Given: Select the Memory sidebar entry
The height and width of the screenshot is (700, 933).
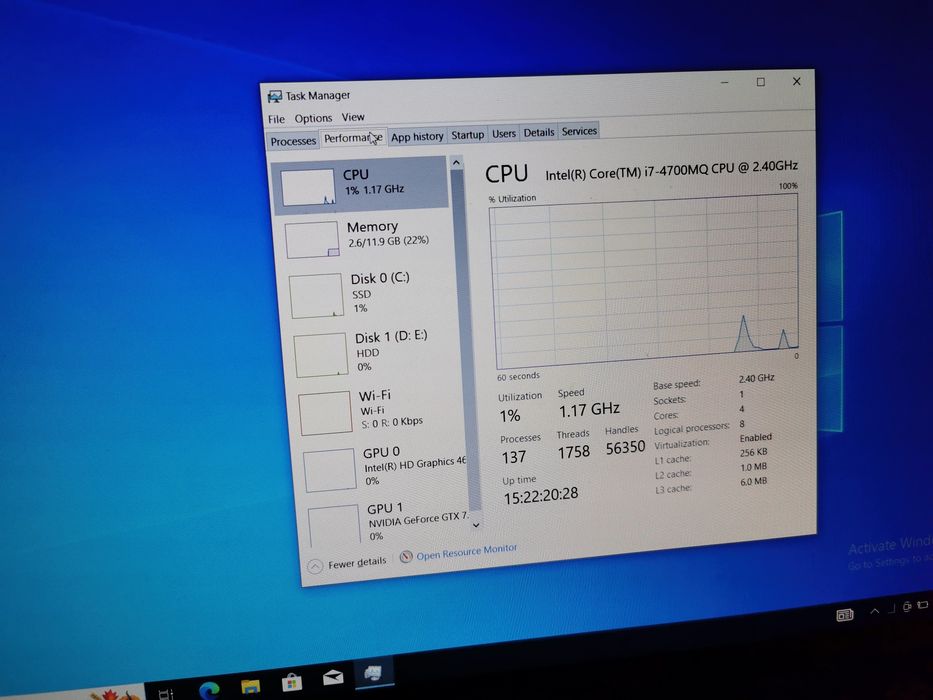Looking at the screenshot, I should pos(364,238).
